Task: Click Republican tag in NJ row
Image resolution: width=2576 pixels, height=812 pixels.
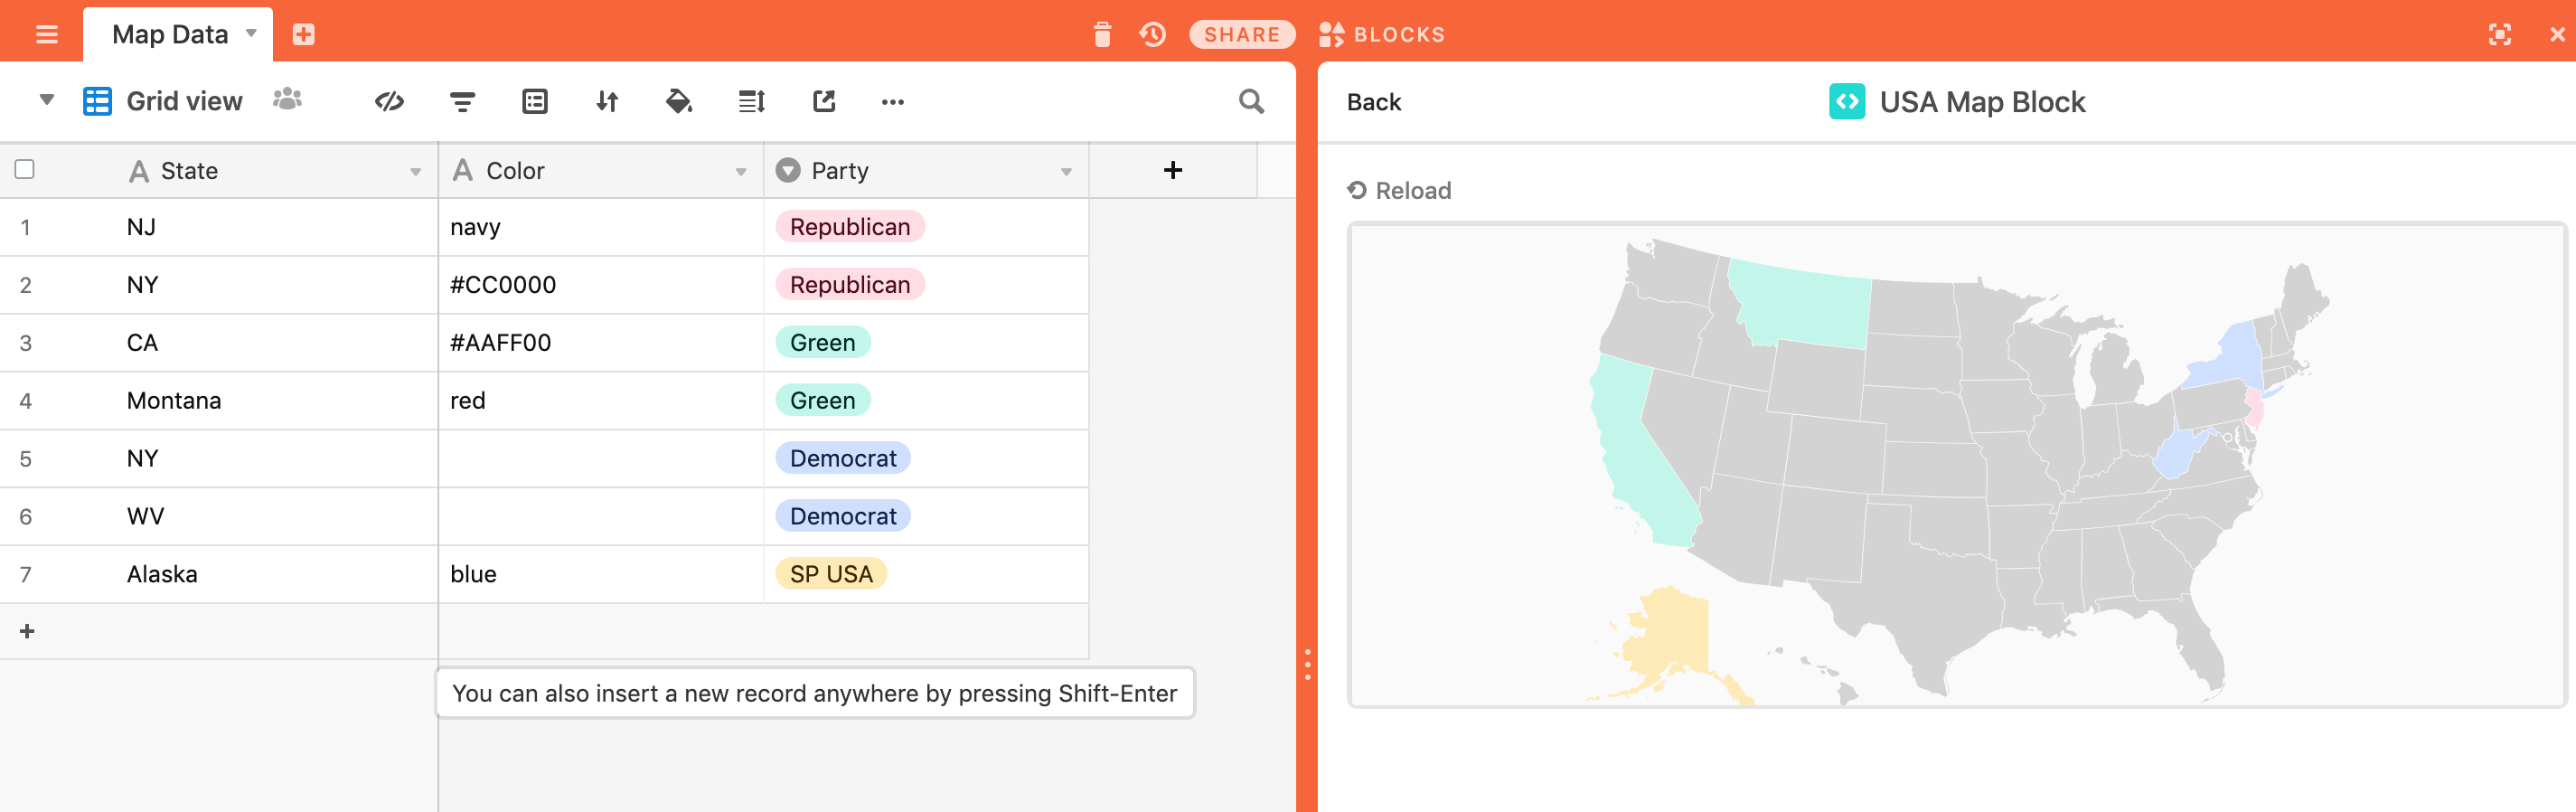Action: coord(850,227)
